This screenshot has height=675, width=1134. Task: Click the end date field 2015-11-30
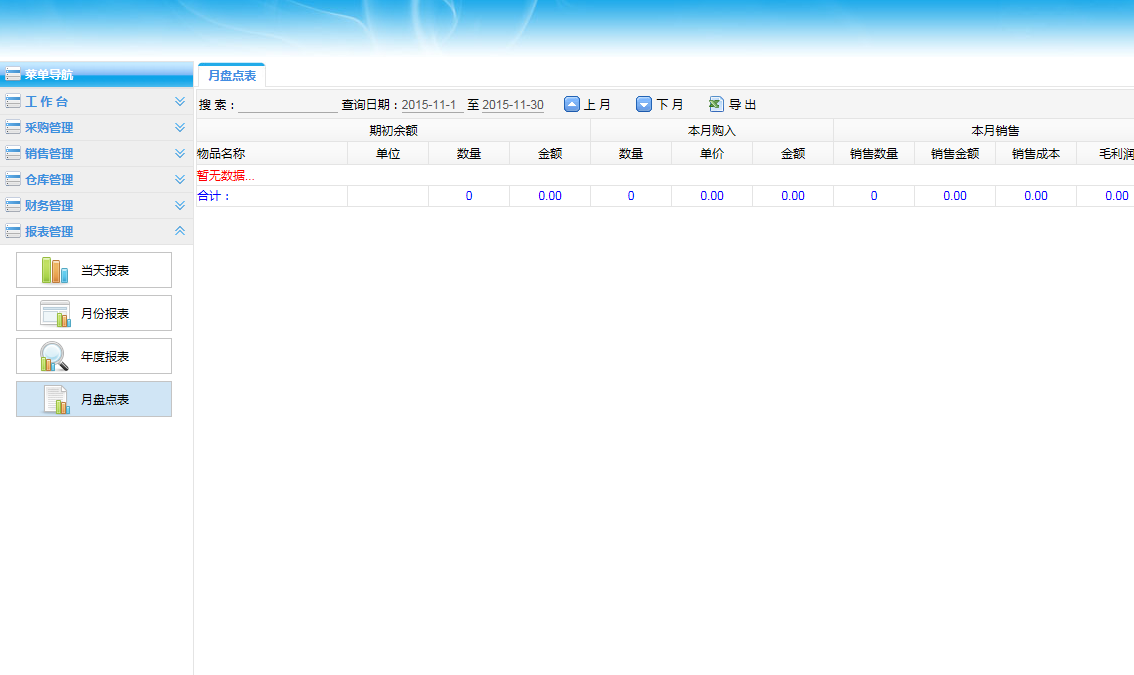point(513,105)
